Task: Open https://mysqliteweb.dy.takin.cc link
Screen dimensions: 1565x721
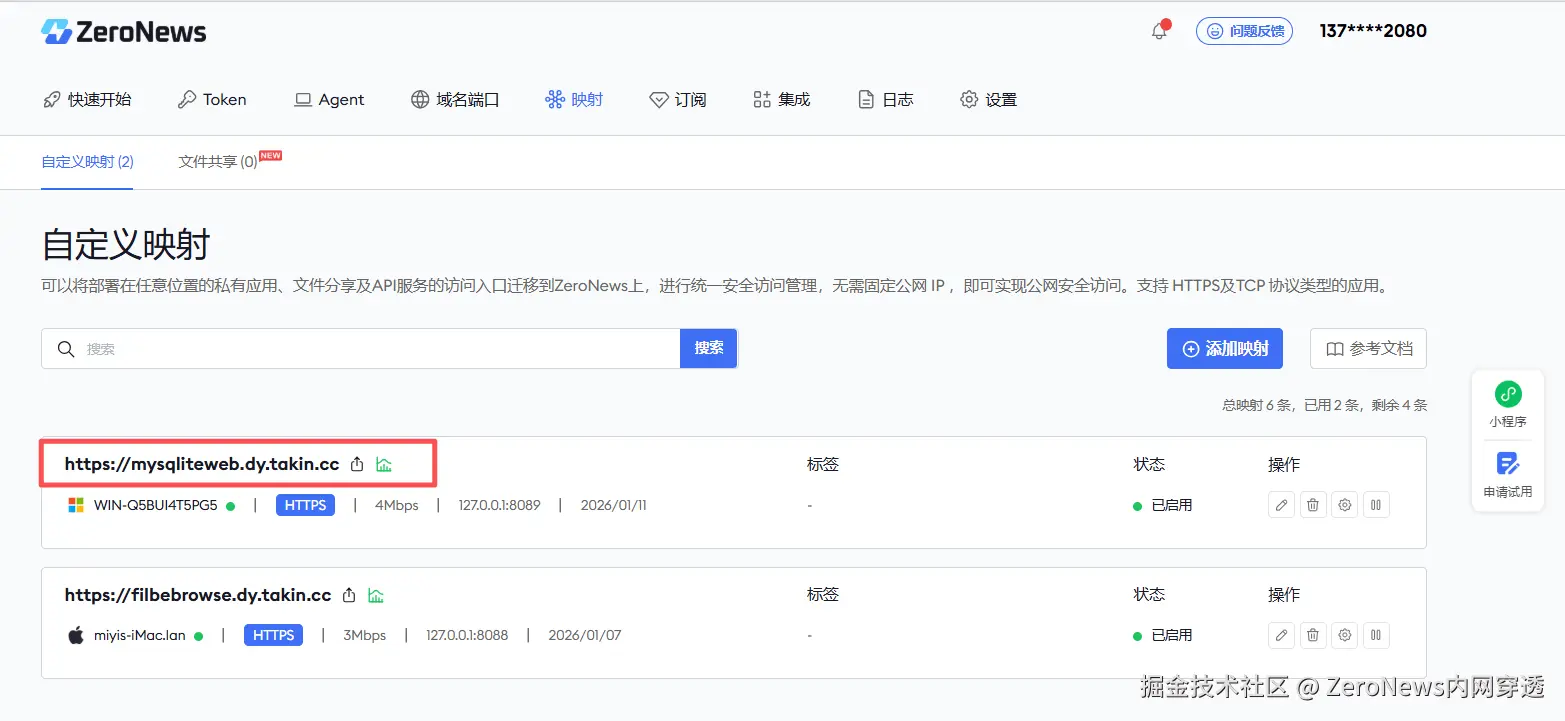Action: click(x=202, y=464)
